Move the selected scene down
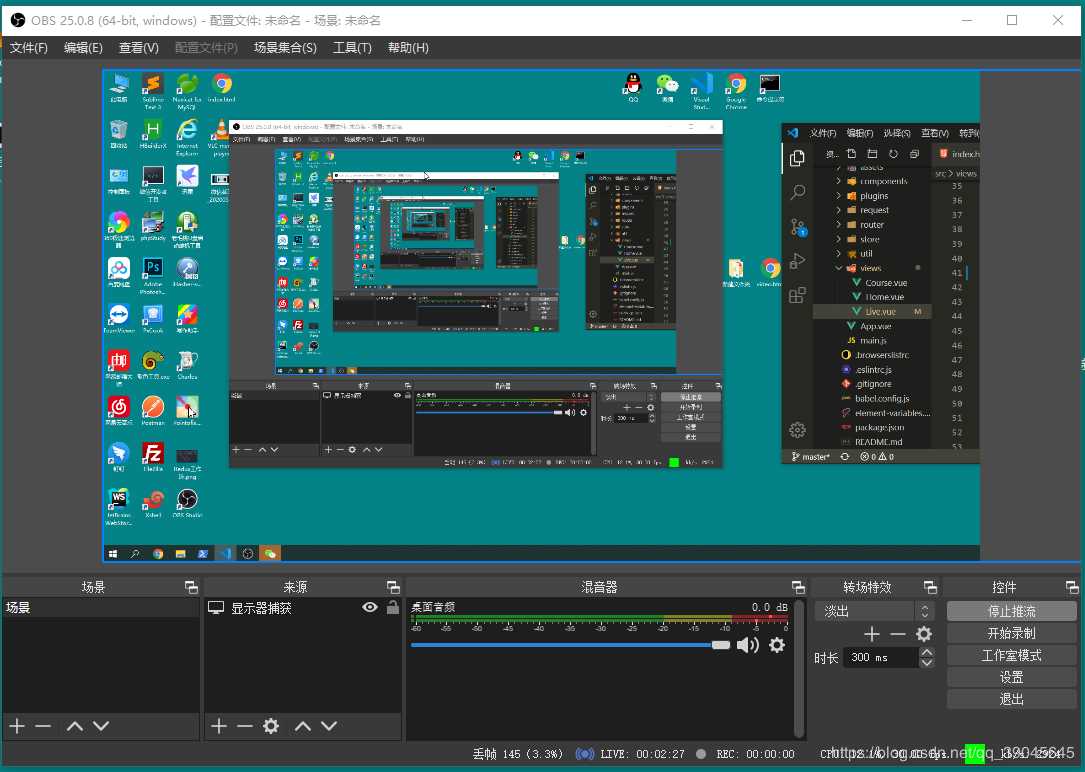The image size is (1085, 772). 101,726
